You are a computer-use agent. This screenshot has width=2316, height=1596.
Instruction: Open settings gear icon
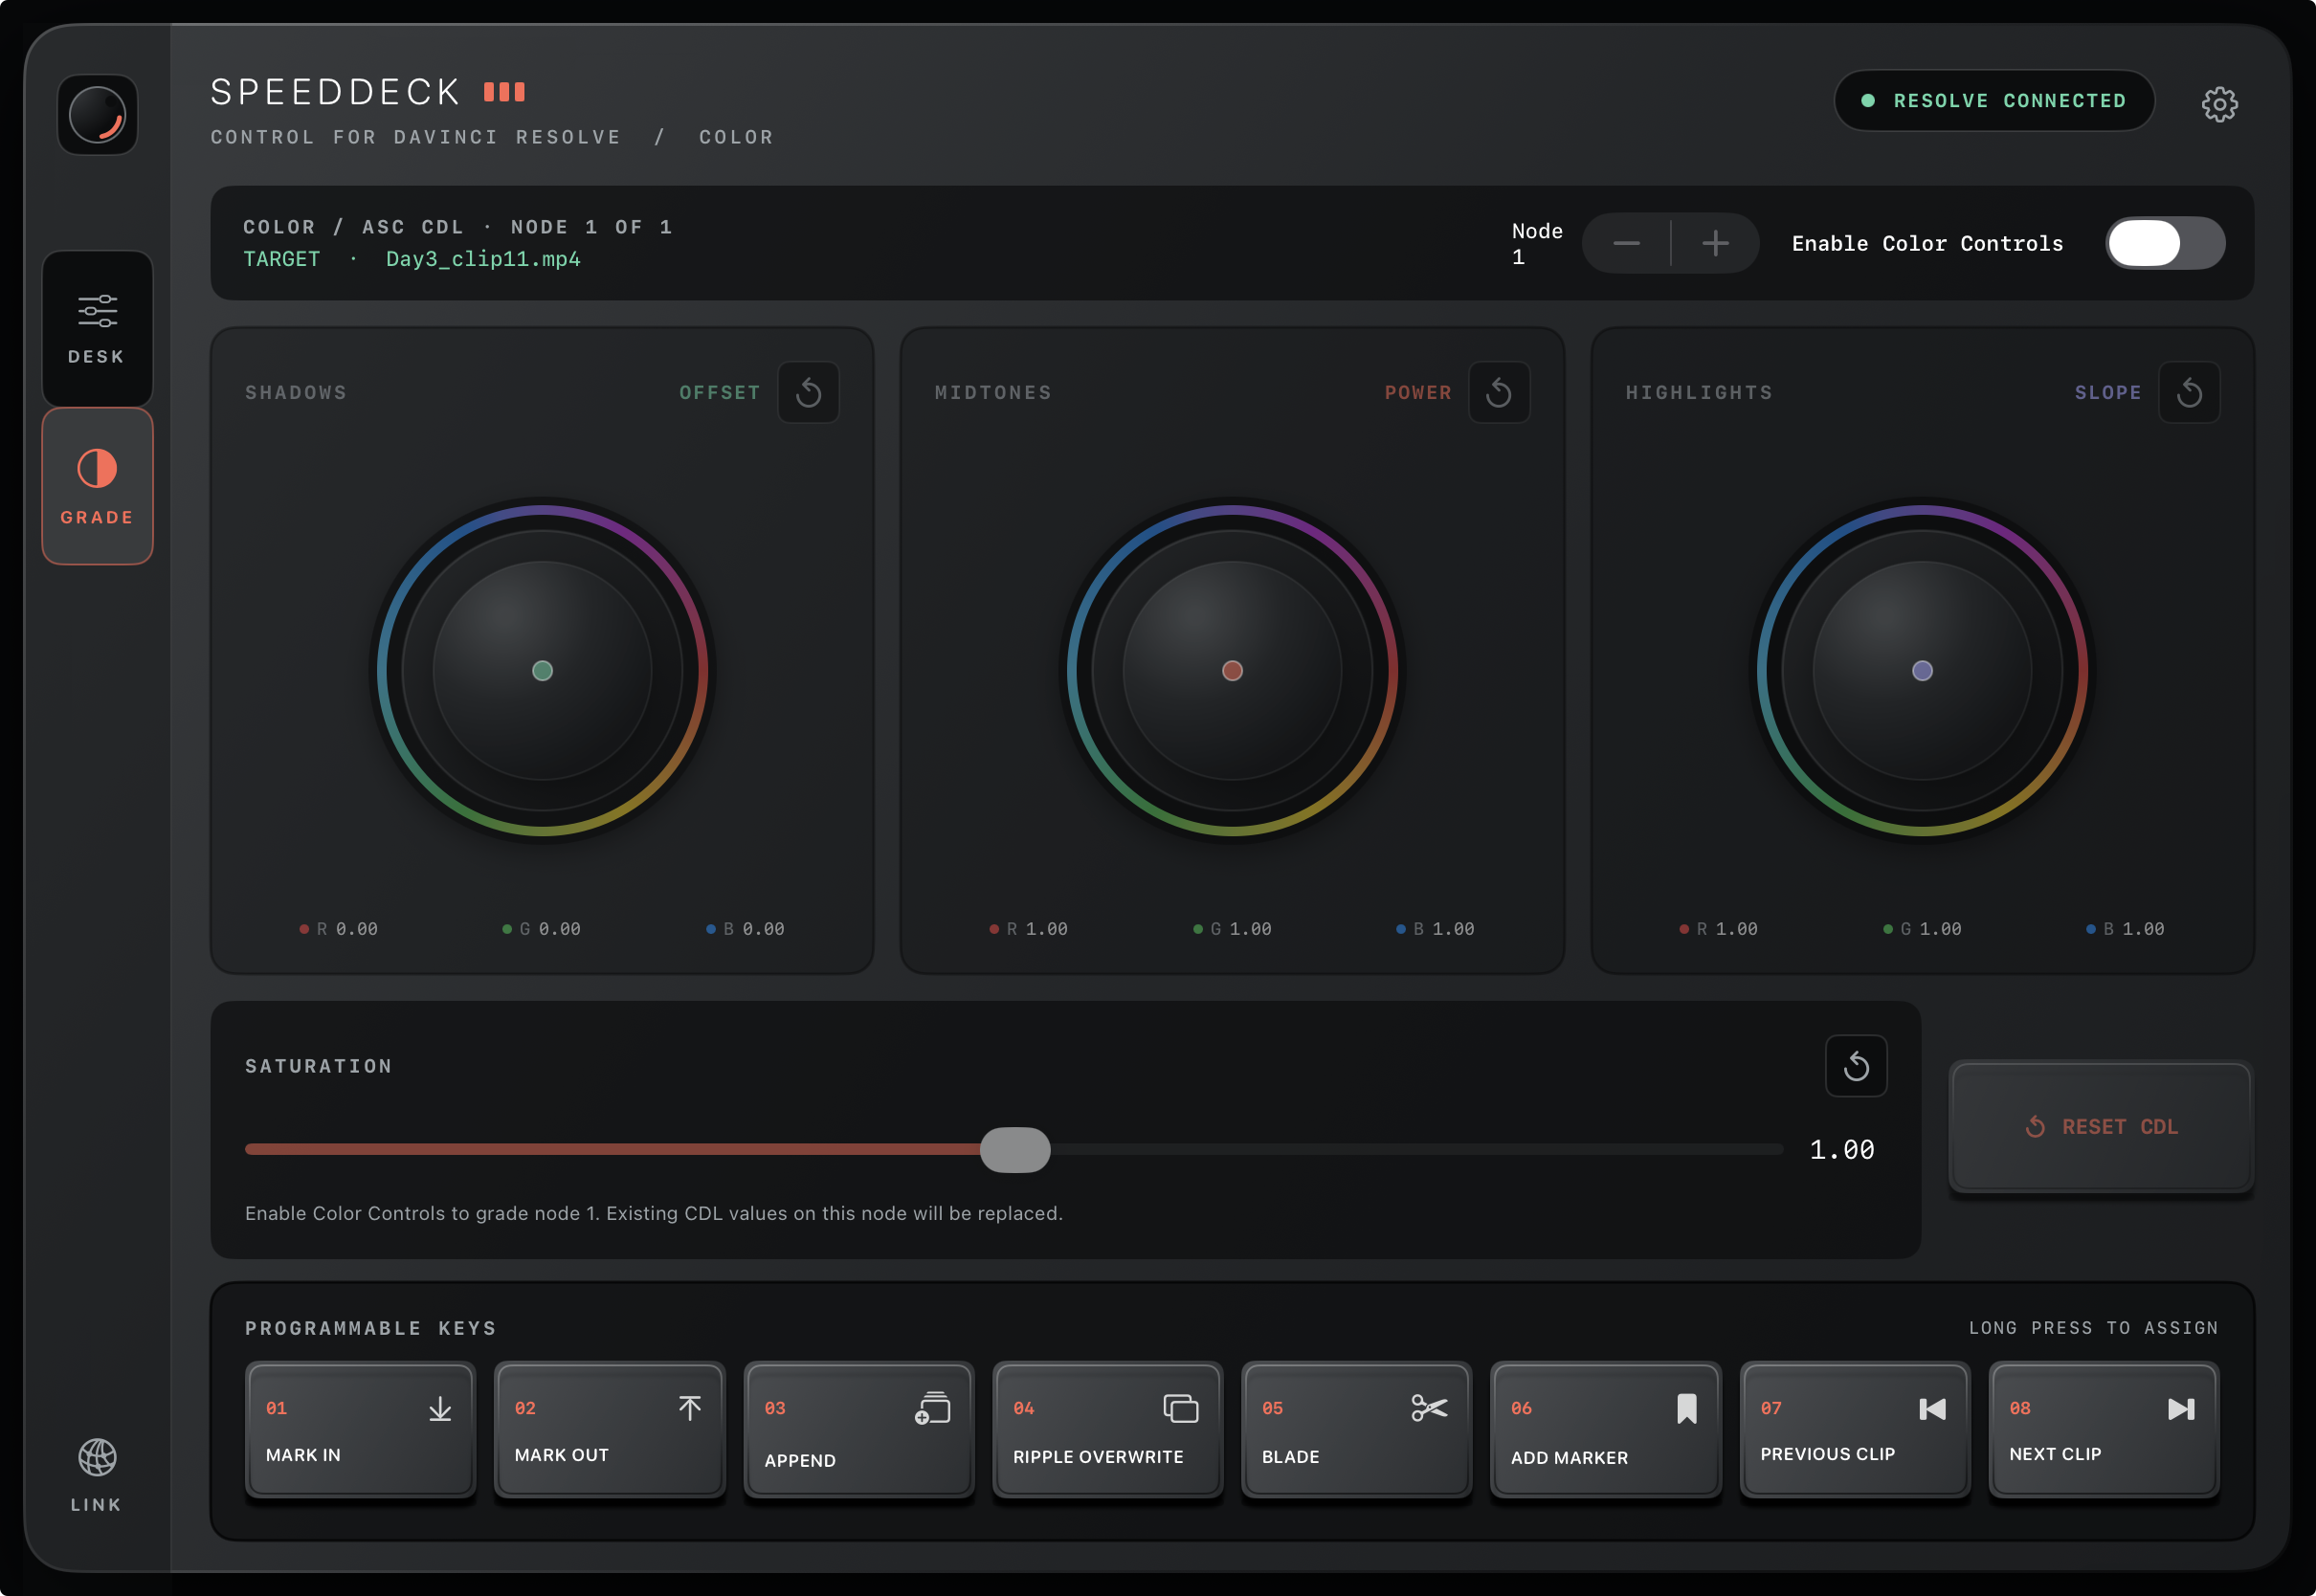point(2219,104)
